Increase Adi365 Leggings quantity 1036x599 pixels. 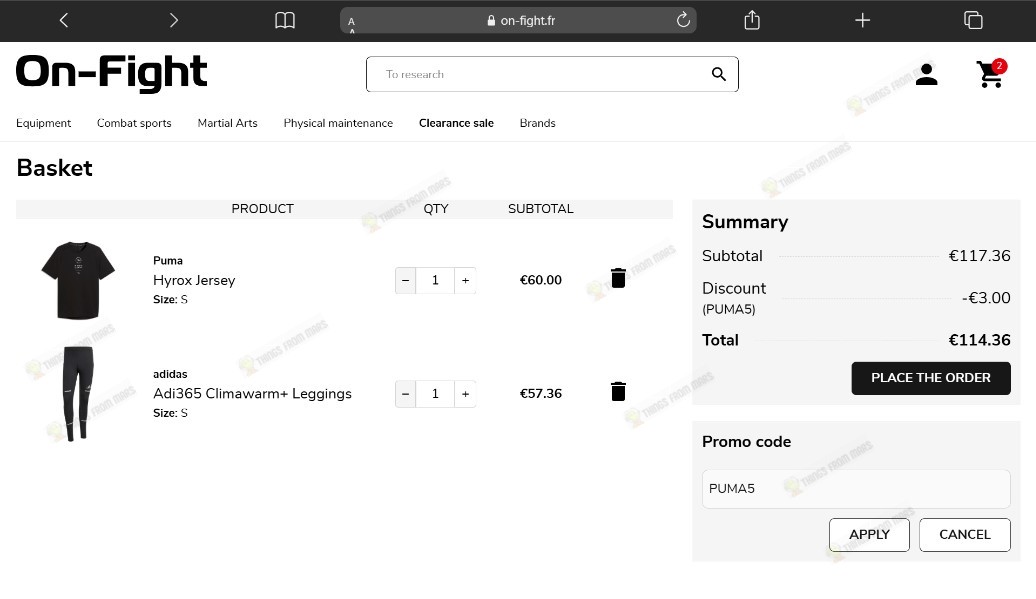[465, 394]
